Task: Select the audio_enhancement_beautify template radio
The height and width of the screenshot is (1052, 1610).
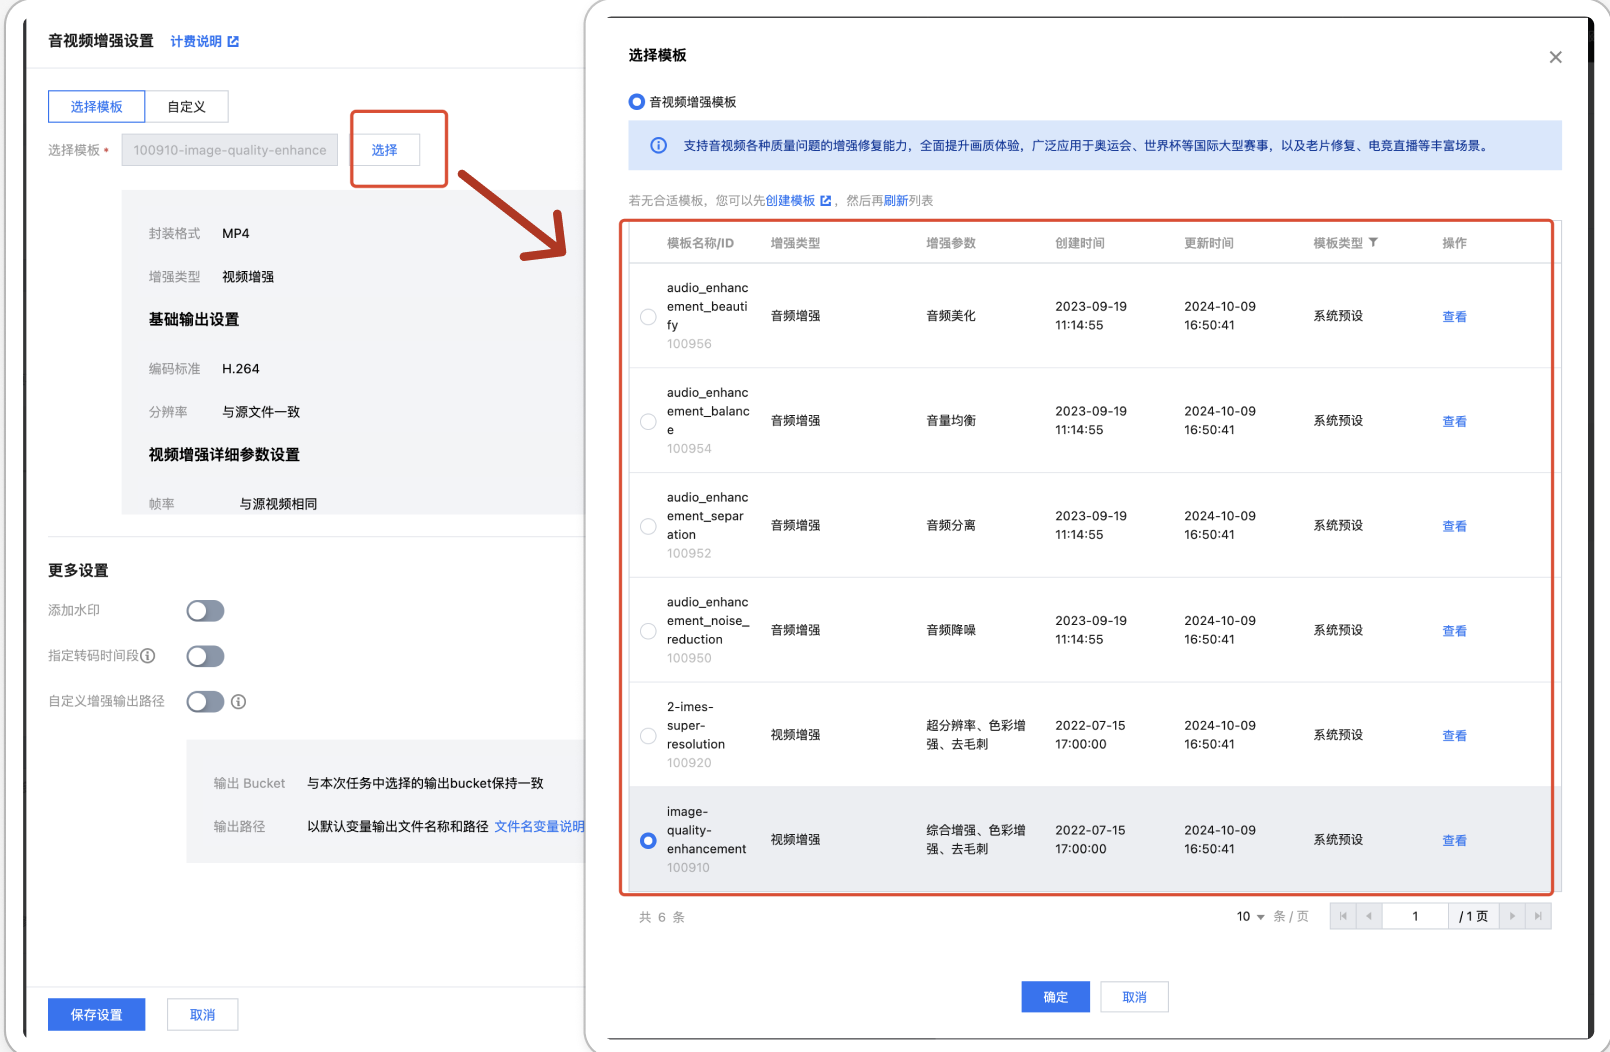Action: (648, 317)
